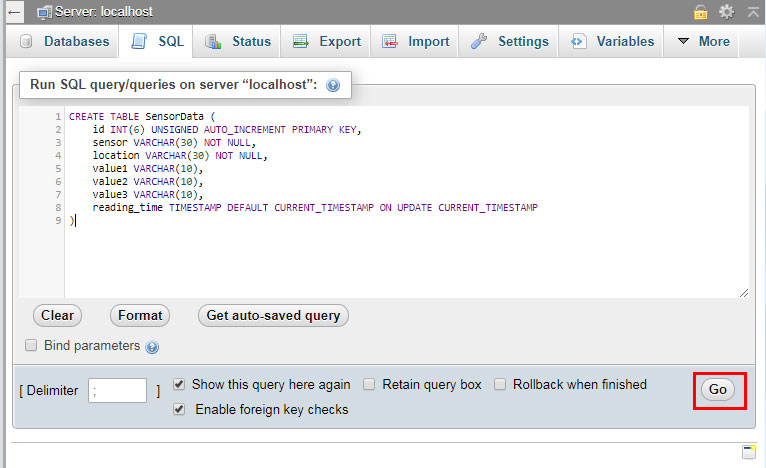The width and height of the screenshot is (766, 468).
Task: Click the note icon at bottom right
Action: (x=748, y=451)
